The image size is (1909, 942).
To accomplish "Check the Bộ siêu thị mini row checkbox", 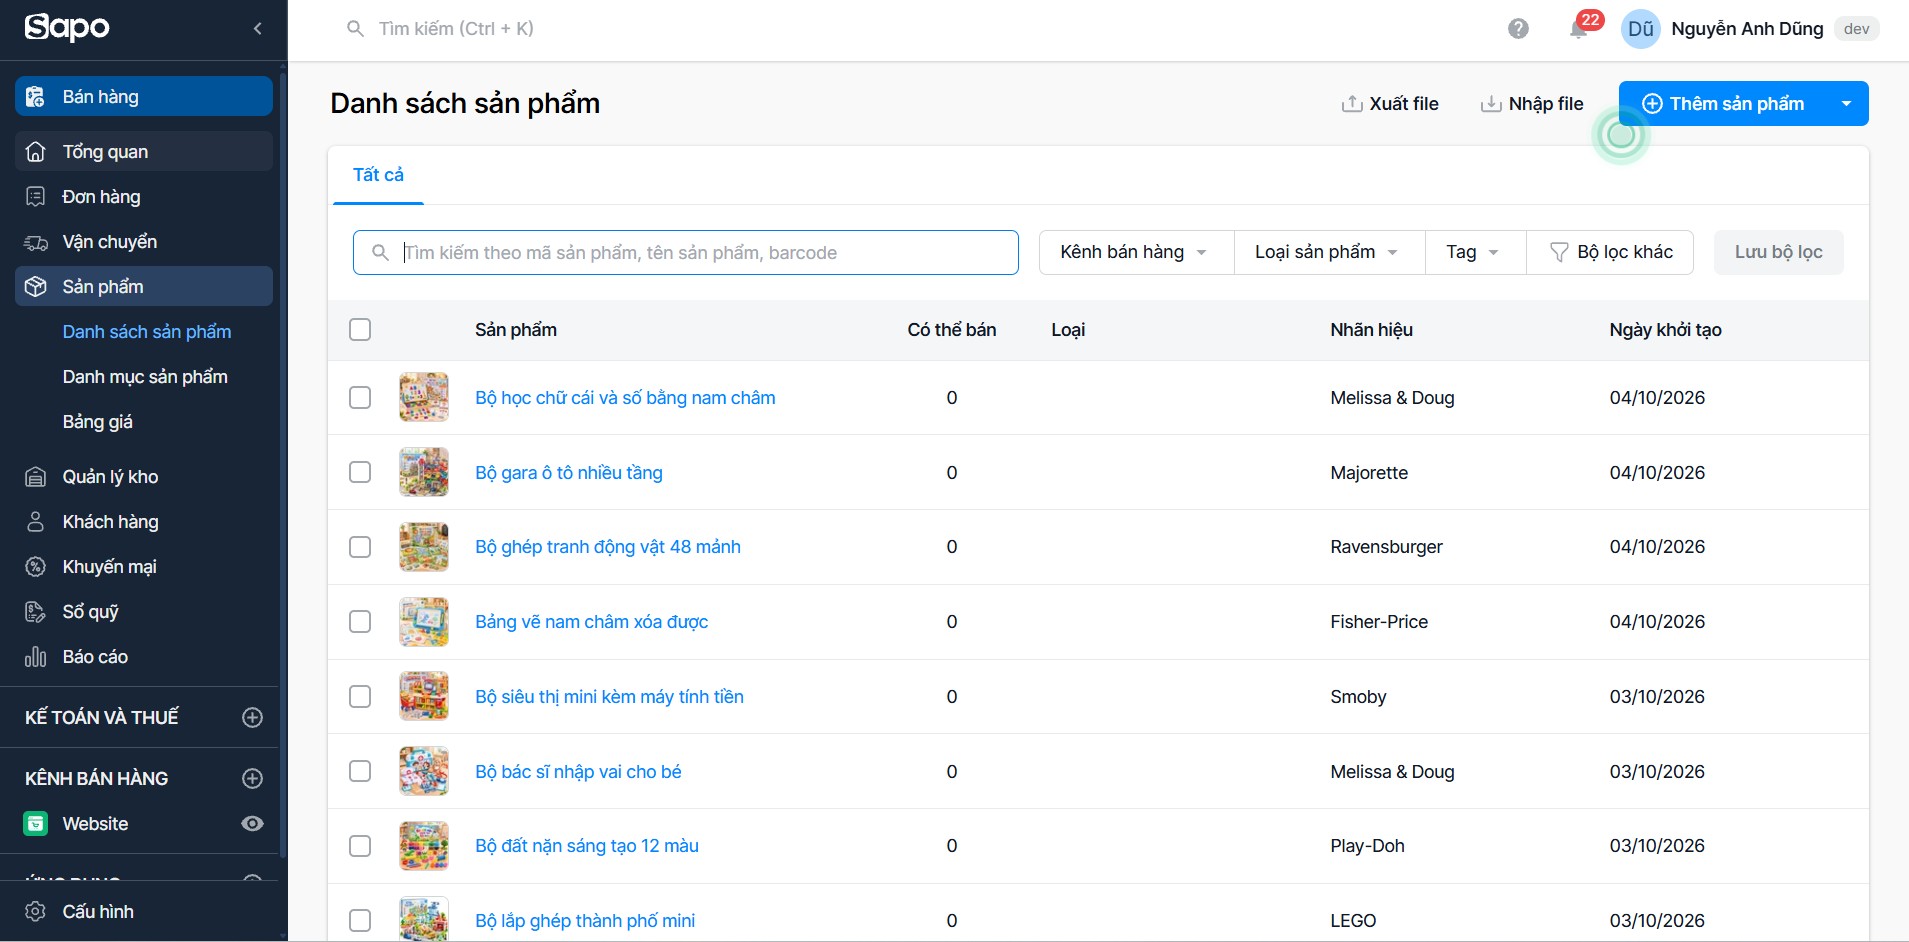I will pos(360,697).
